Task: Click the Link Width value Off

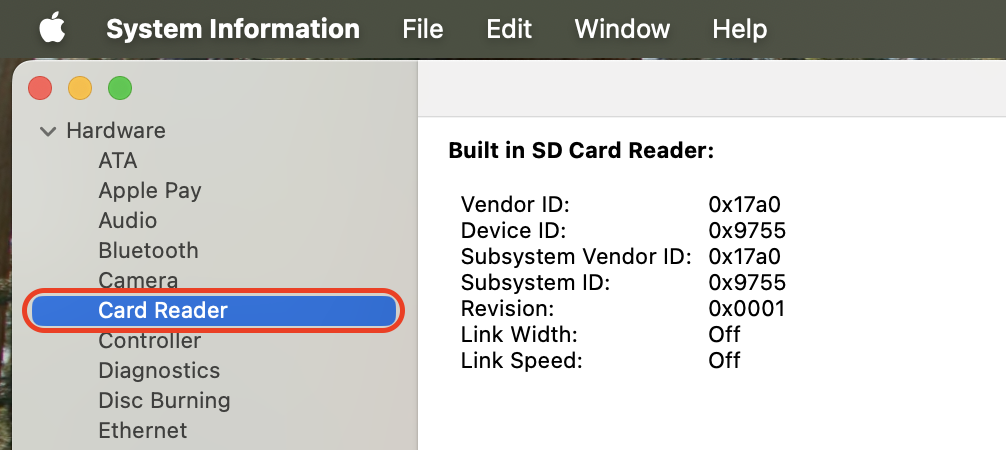Action: point(724,334)
